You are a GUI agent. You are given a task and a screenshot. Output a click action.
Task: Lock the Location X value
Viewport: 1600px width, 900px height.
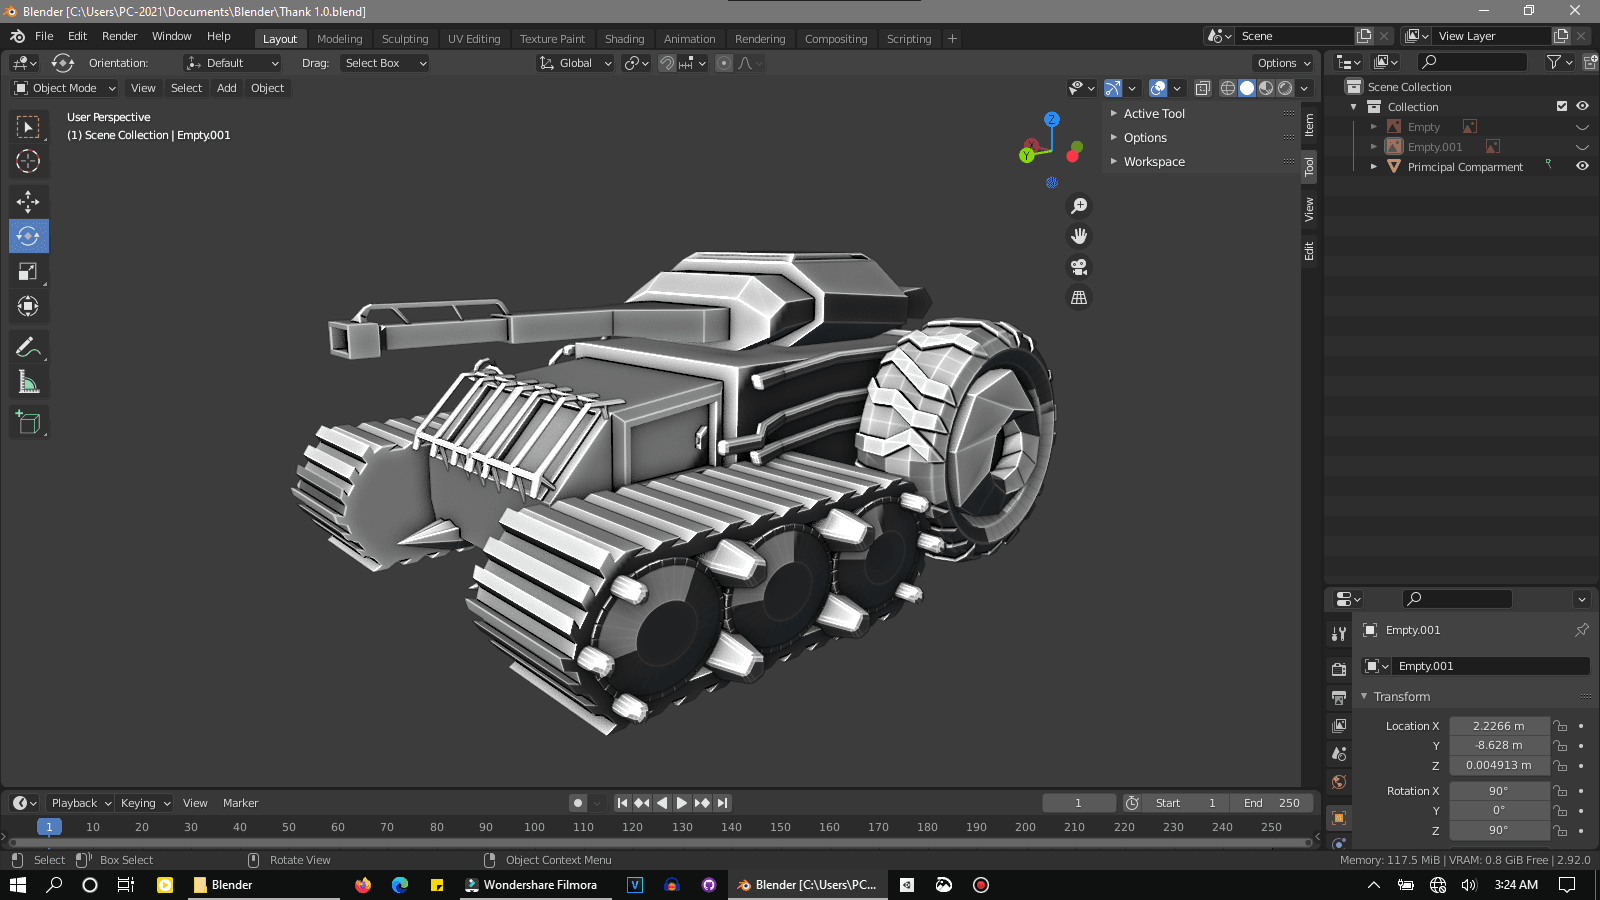point(1560,726)
